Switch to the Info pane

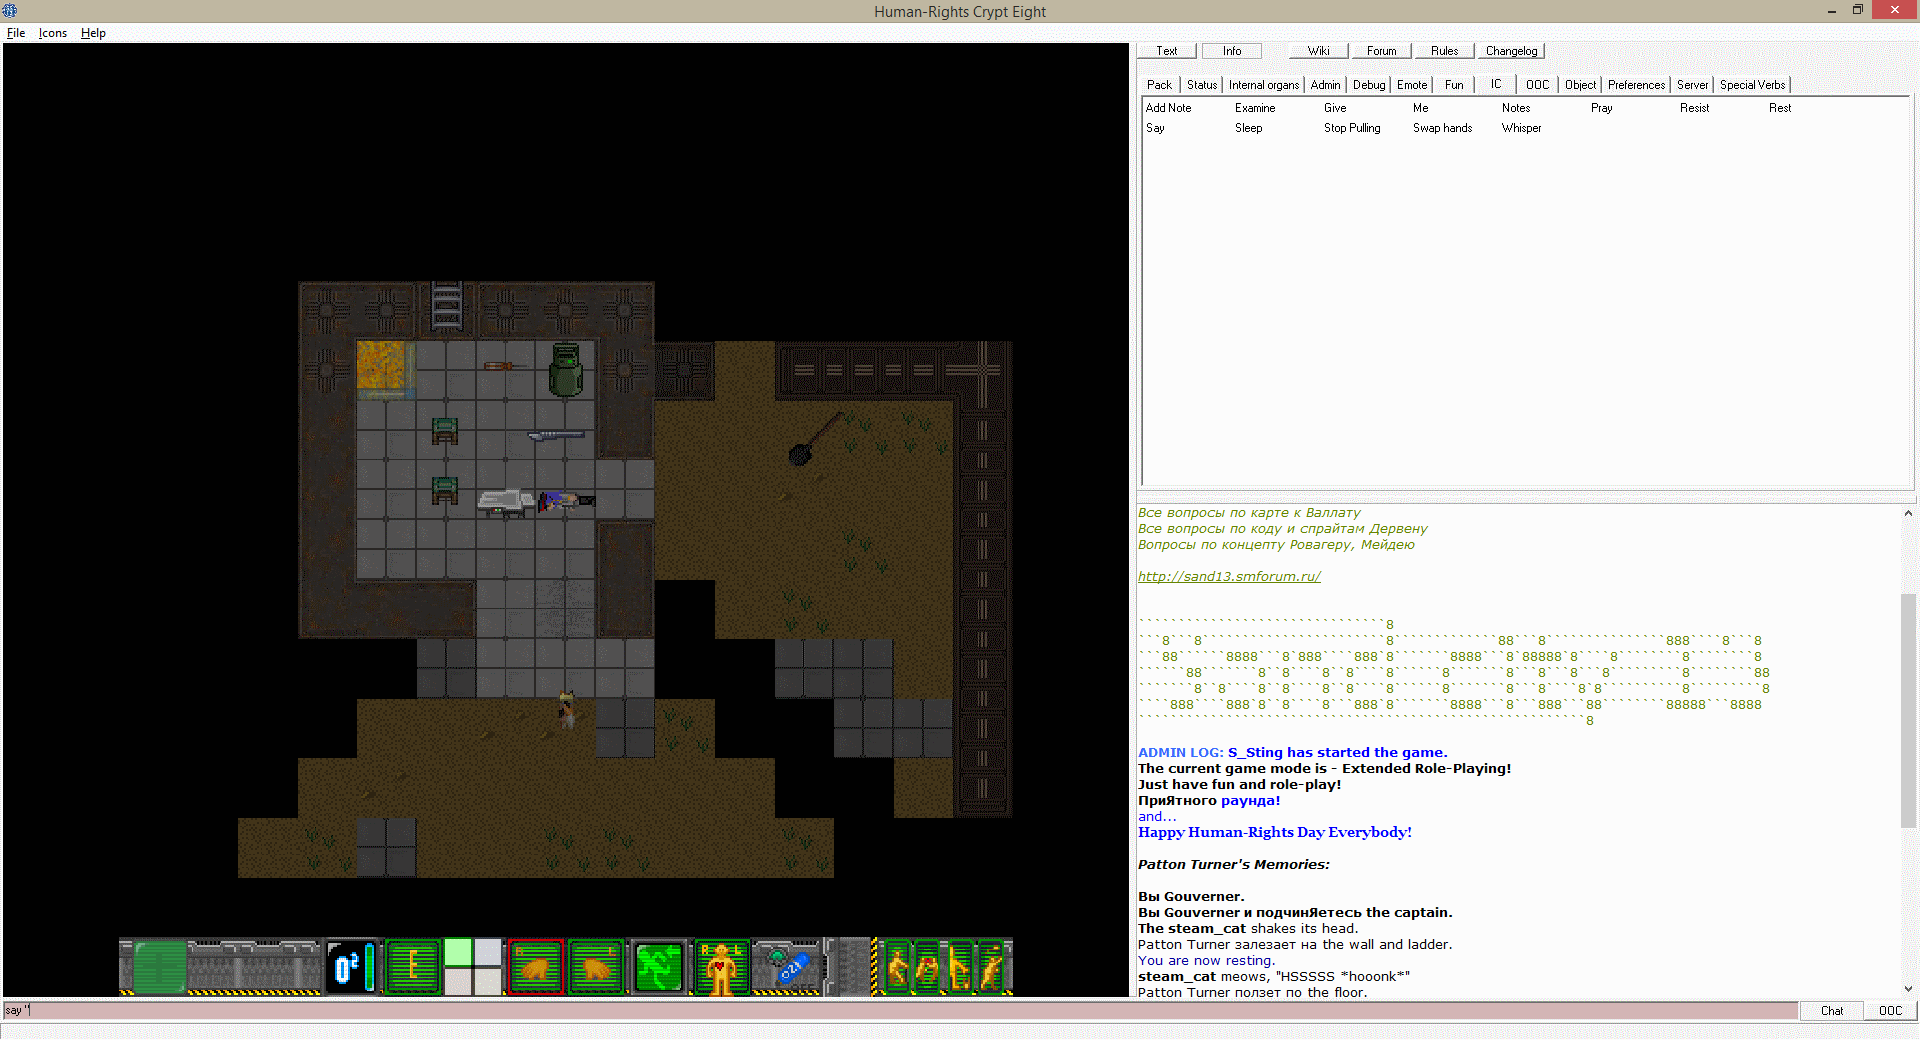point(1232,51)
